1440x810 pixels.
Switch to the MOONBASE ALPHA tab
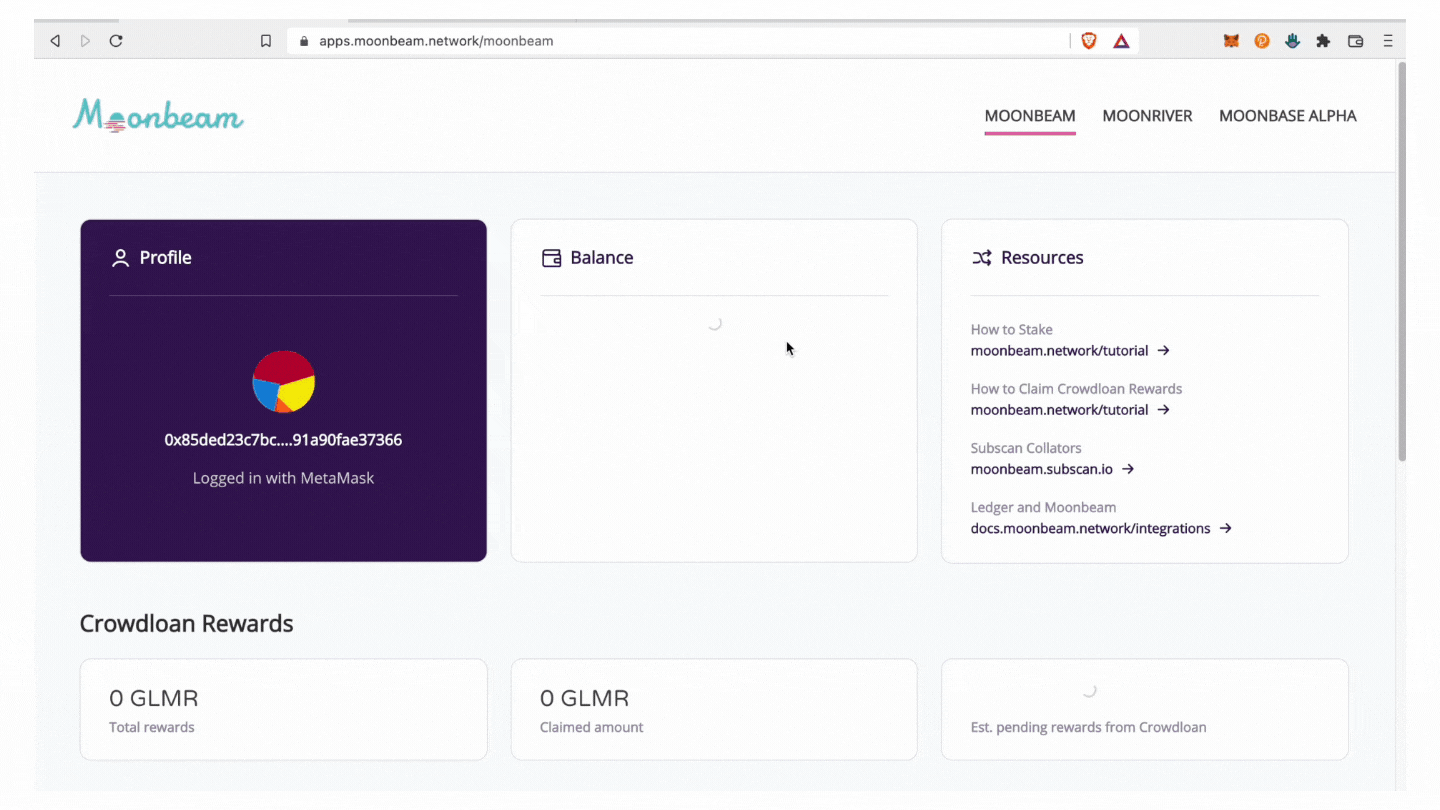tap(1288, 116)
